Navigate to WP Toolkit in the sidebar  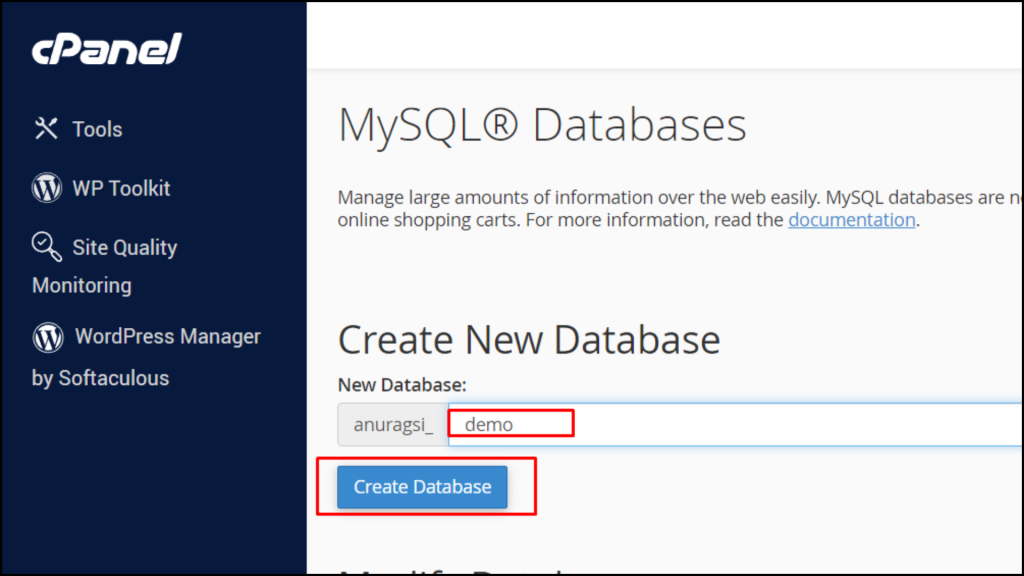tap(121, 187)
